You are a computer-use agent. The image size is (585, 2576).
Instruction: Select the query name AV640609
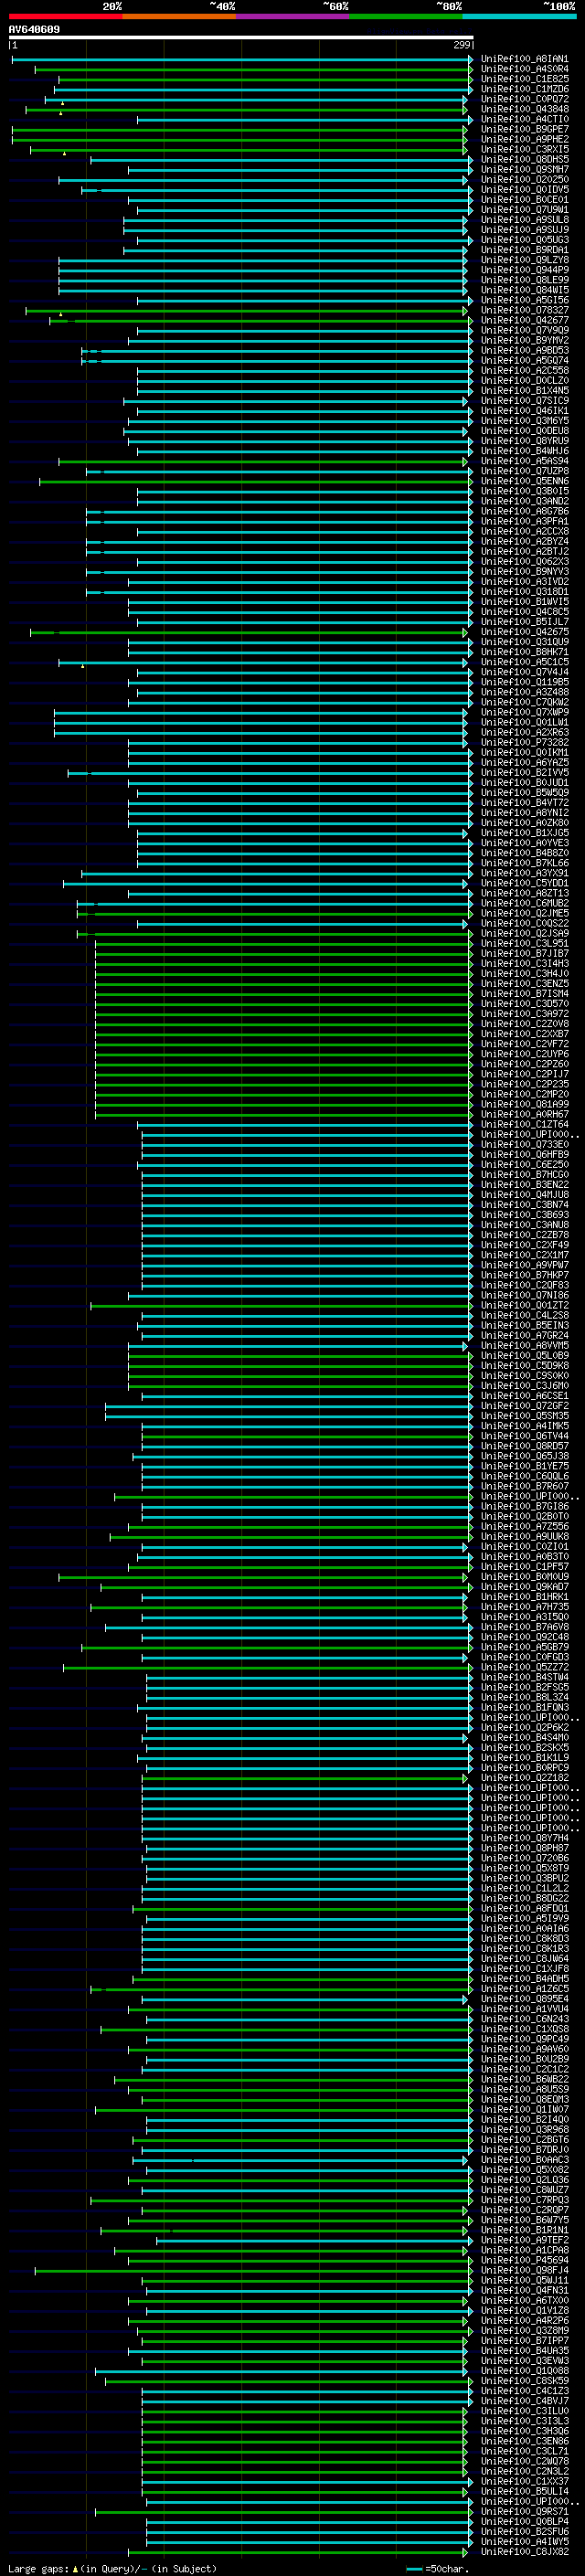(34, 30)
